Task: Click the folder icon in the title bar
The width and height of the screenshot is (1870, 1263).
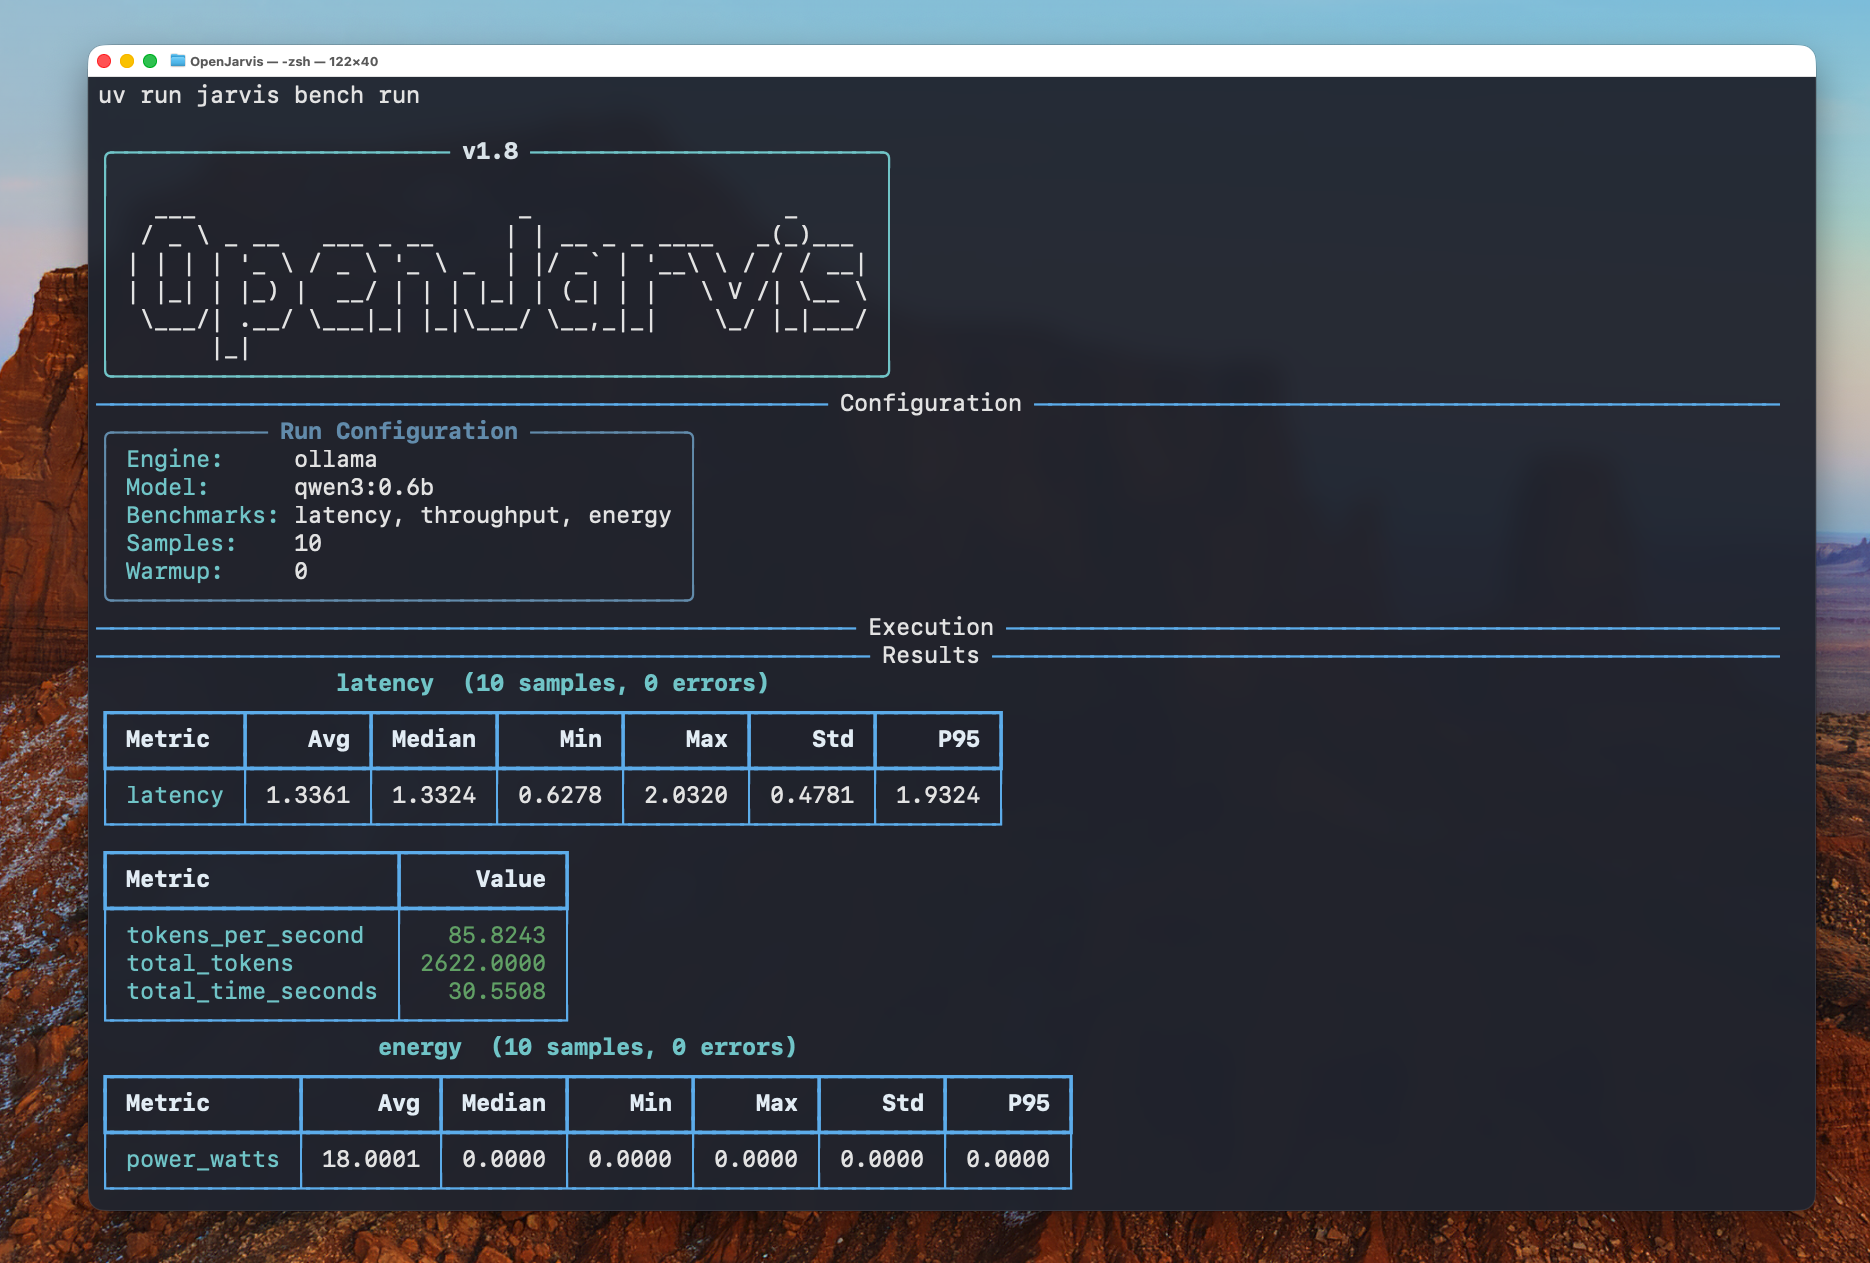Action: [x=177, y=61]
